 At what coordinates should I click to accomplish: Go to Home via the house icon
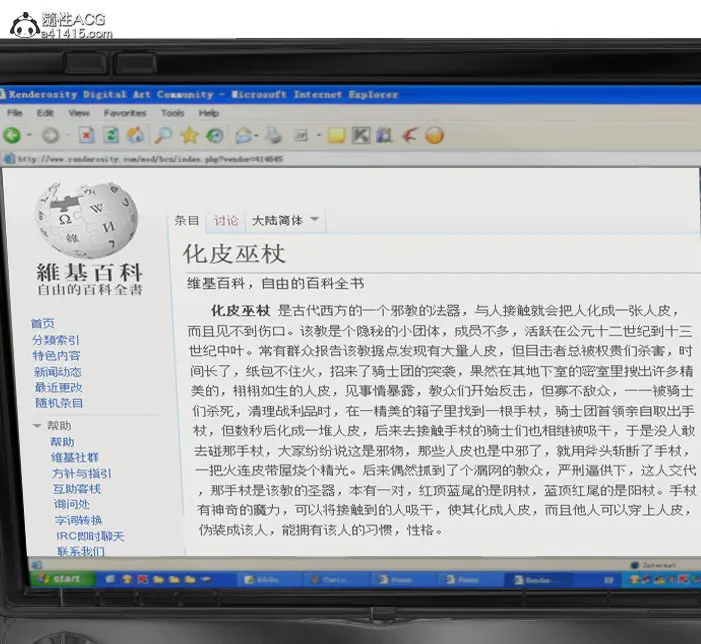pyautogui.click(x=136, y=135)
